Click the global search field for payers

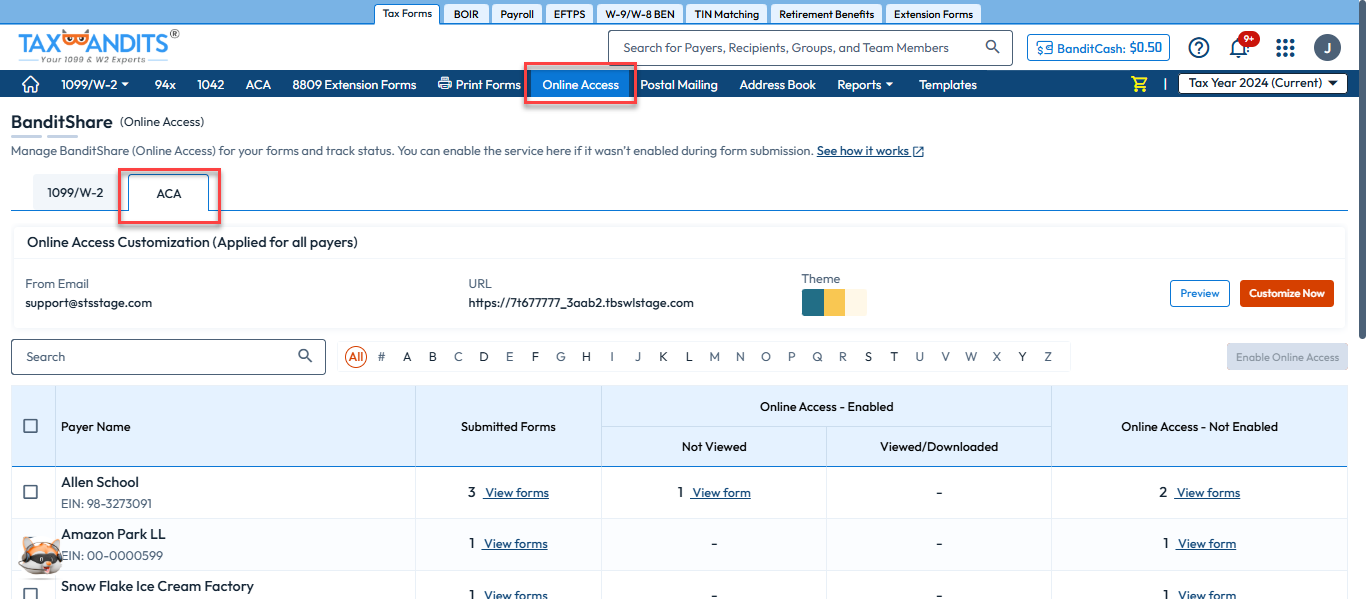pos(810,47)
